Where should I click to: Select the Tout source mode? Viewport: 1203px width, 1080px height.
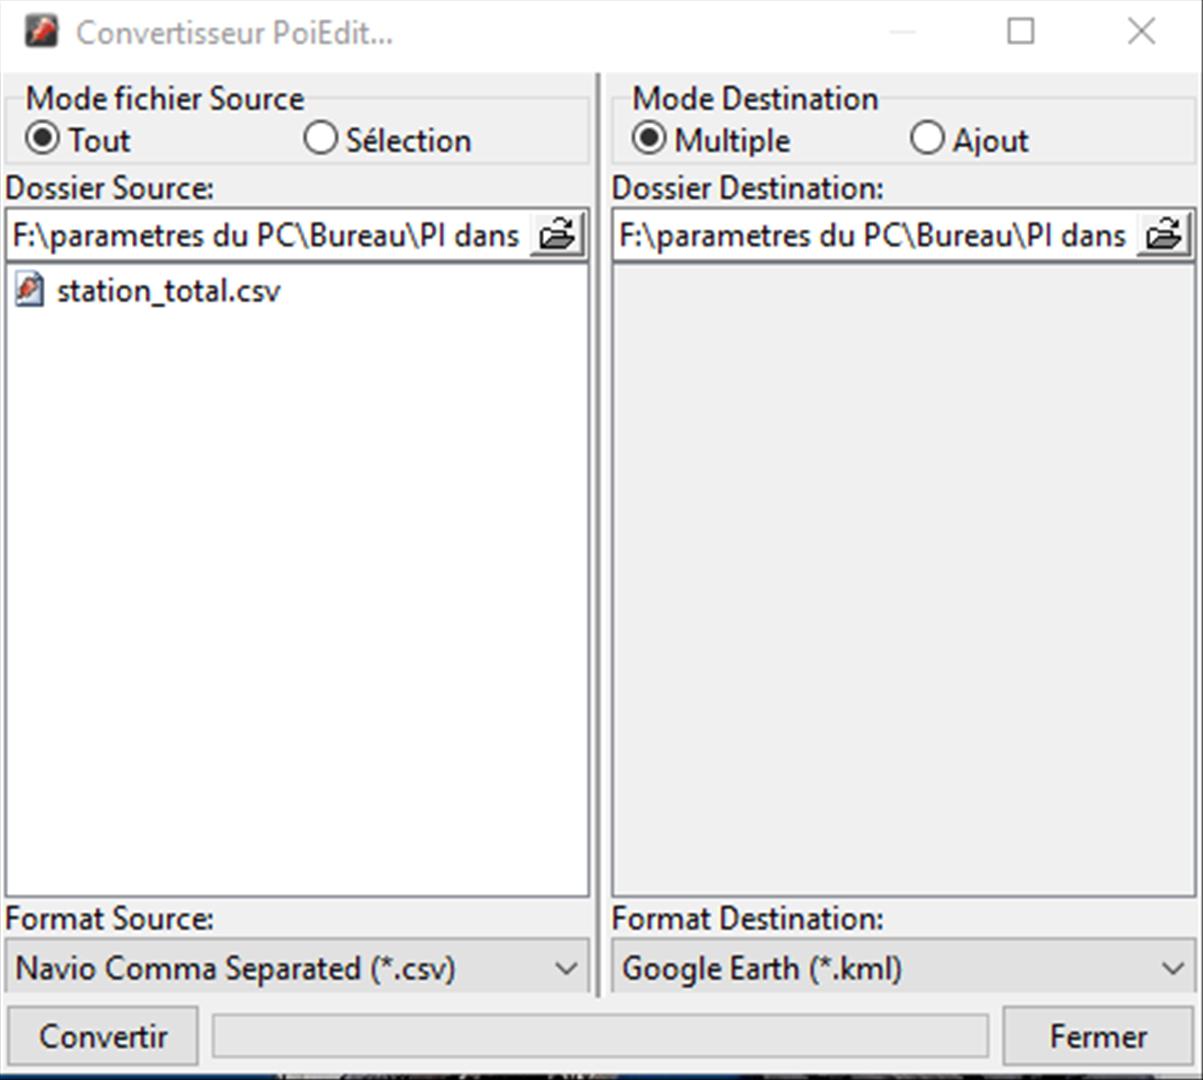click(42, 138)
